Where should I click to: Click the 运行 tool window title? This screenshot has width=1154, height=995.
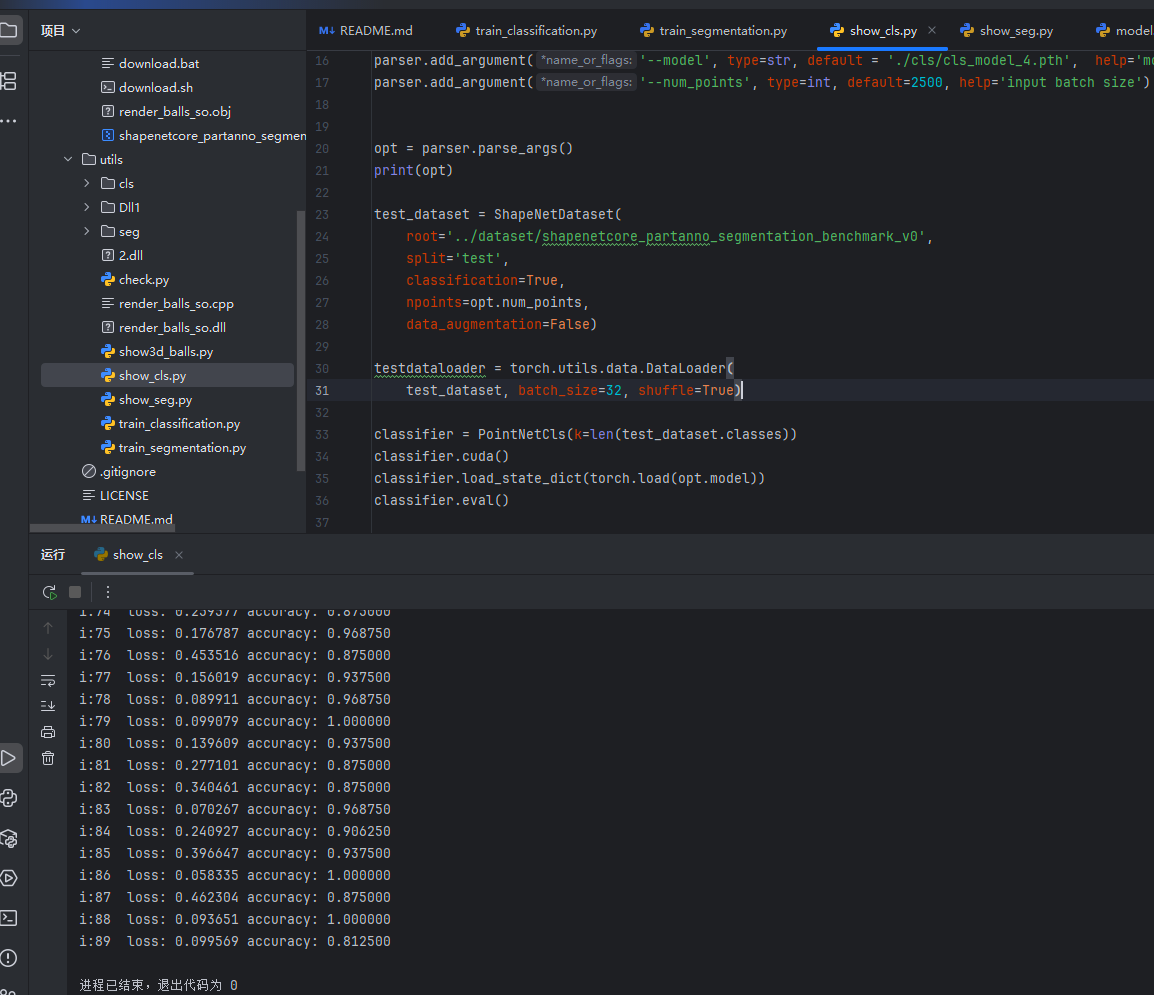[x=53, y=555]
